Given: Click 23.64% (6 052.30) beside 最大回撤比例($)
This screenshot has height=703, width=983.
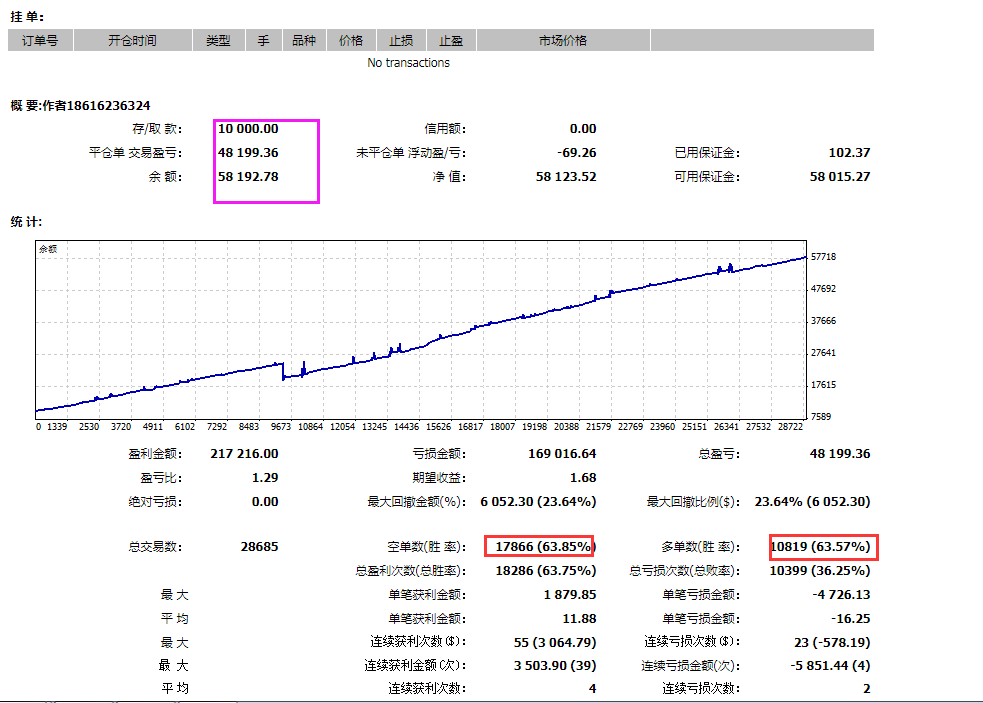Looking at the screenshot, I should [812, 501].
